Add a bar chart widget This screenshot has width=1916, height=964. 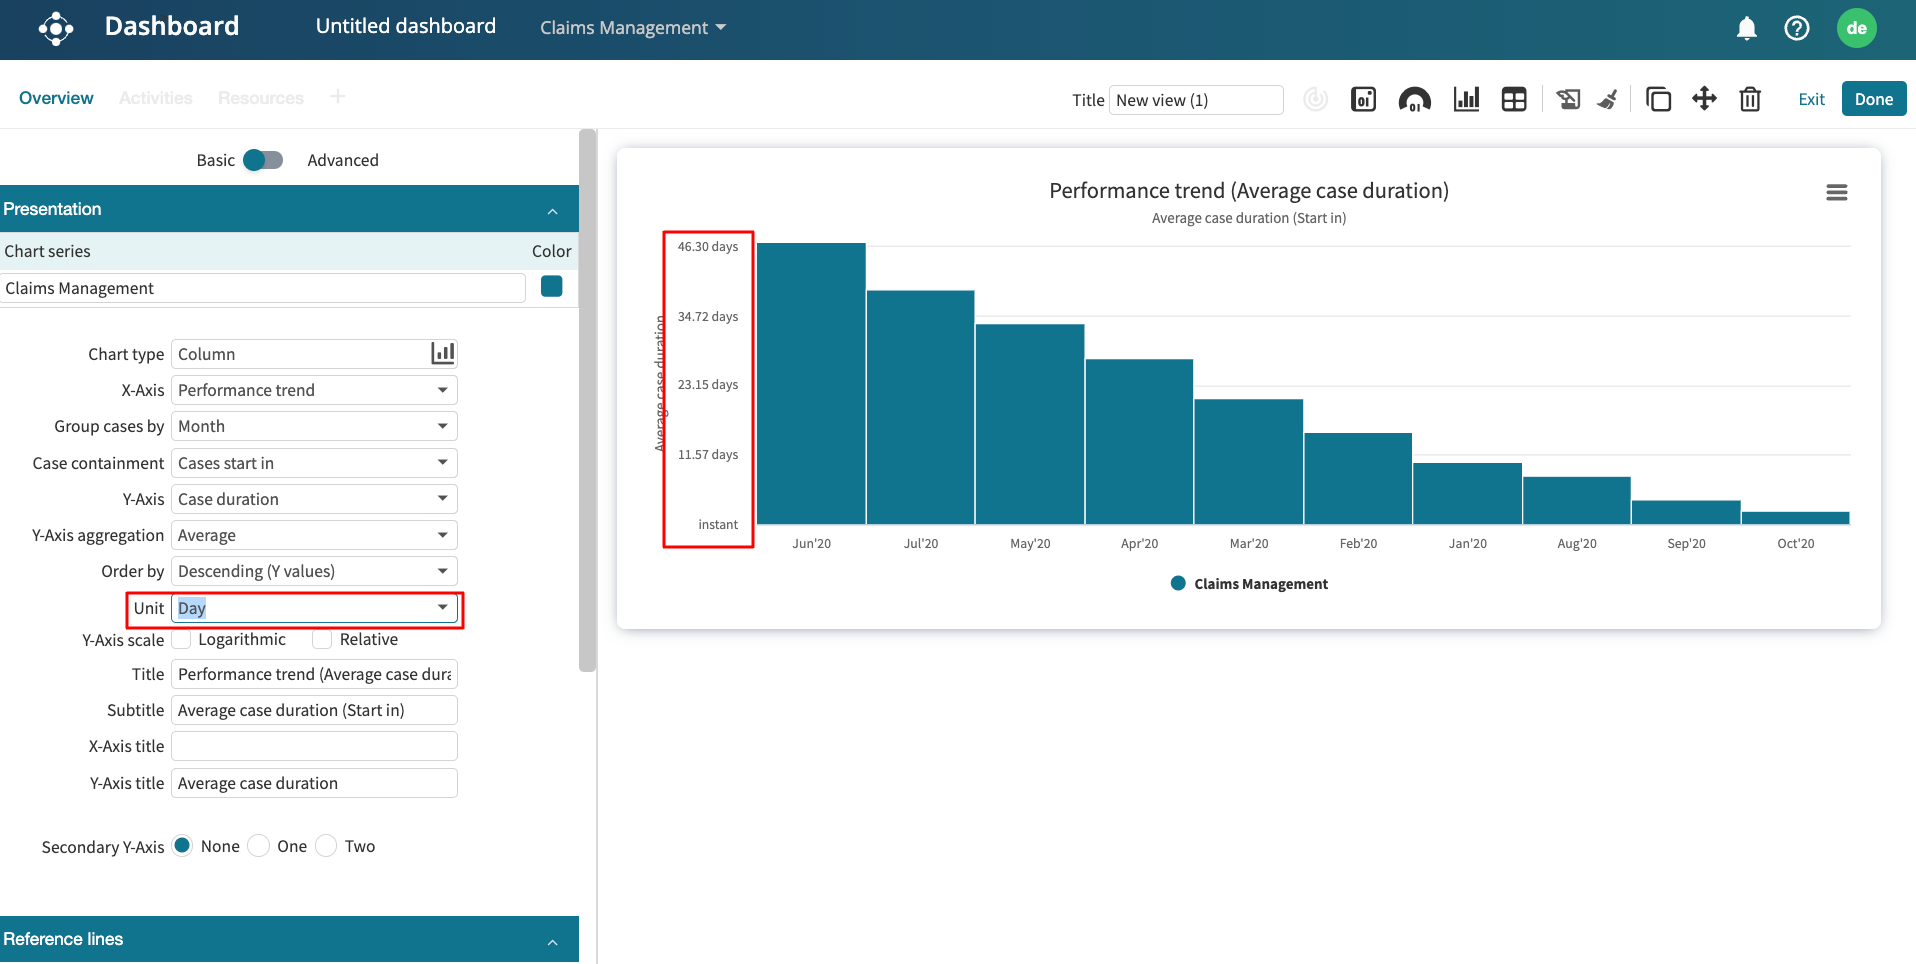tap(1466, 99)
